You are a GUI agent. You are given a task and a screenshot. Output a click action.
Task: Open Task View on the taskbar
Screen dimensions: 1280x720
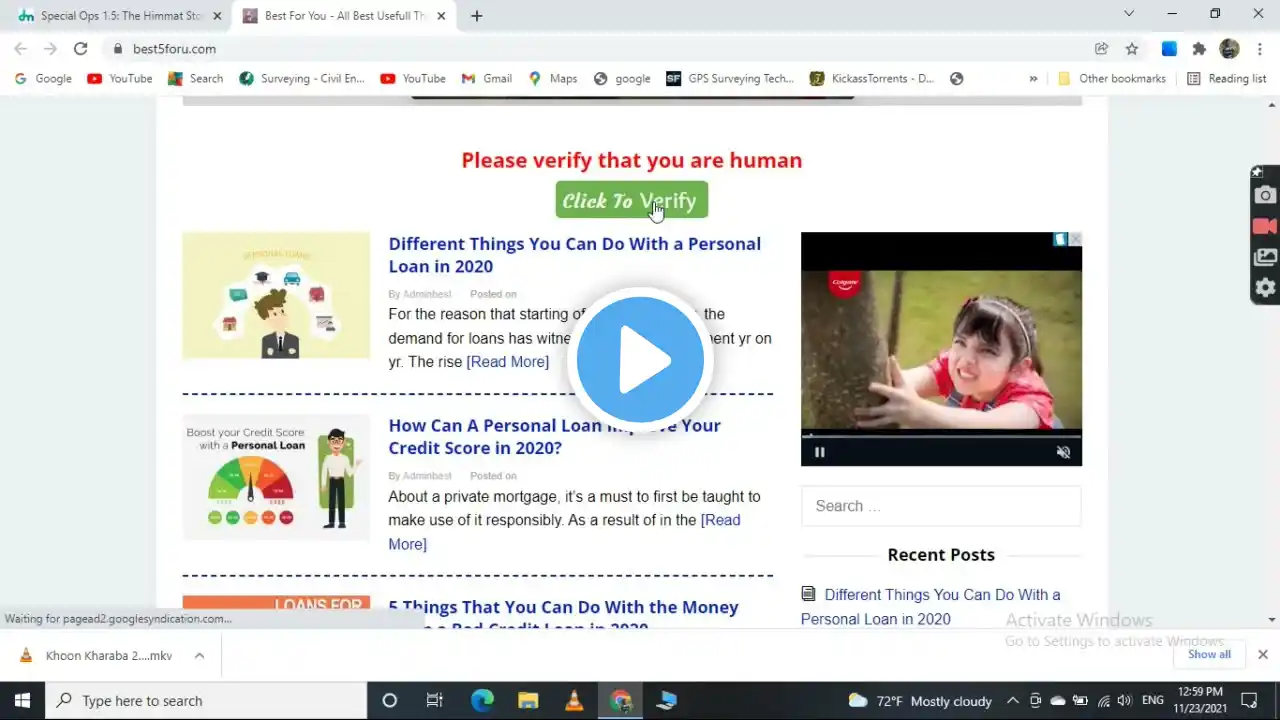coord(435,700)
